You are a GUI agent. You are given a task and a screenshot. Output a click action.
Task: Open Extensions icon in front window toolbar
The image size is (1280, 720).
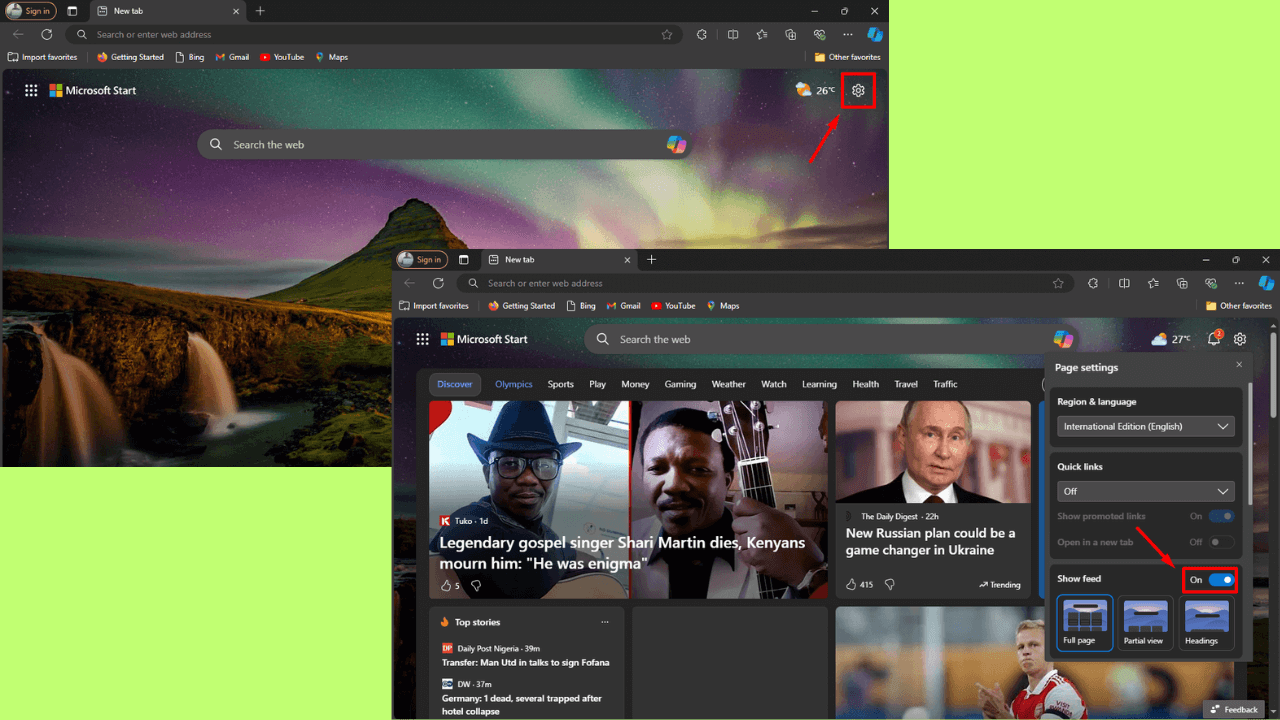[1093, 283]
